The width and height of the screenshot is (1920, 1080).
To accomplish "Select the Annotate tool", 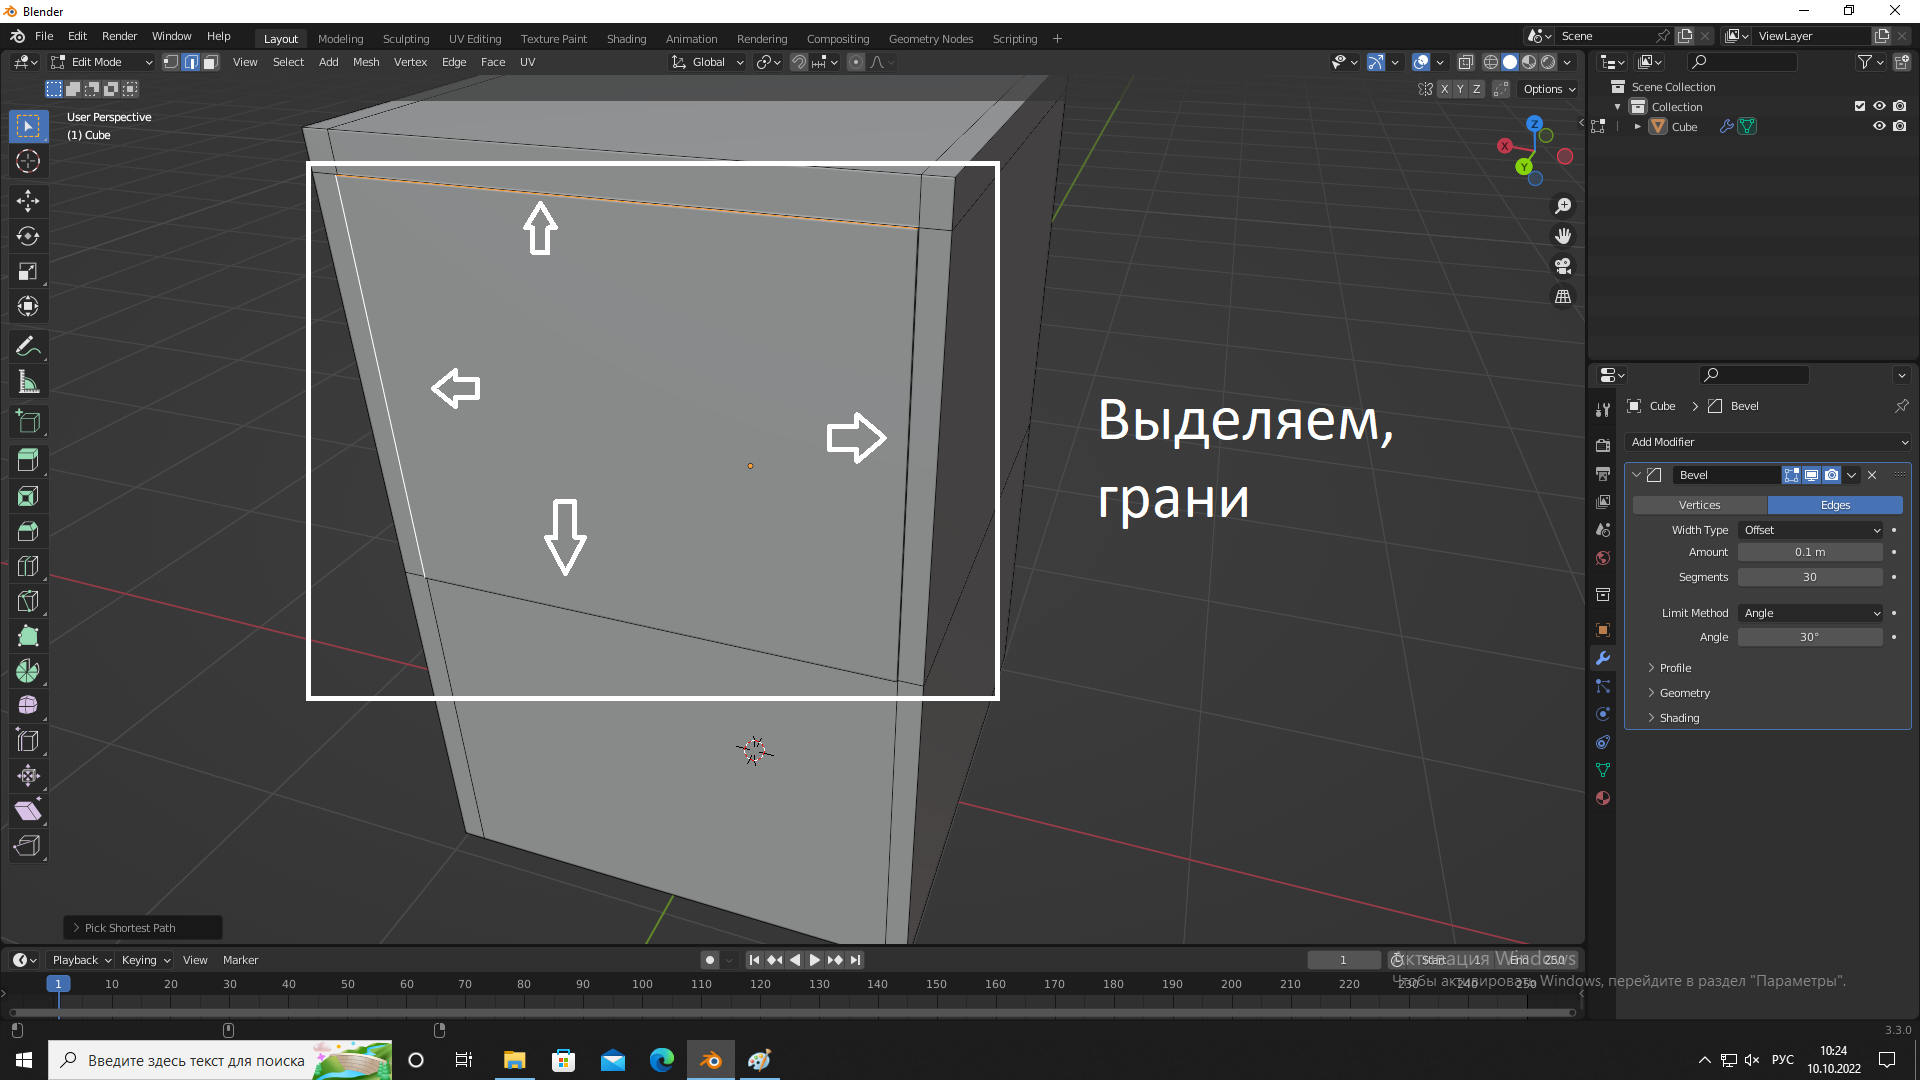I will point(28,346).
